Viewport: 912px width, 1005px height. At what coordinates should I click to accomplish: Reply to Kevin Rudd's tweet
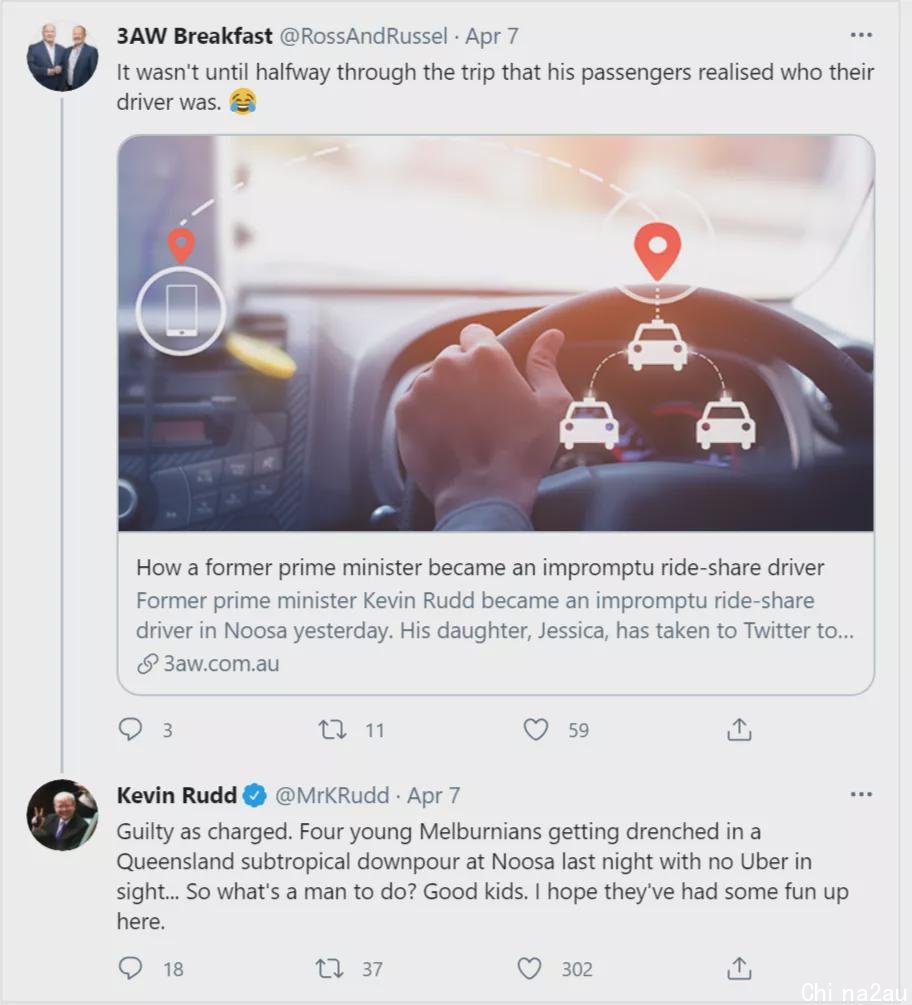pos(131,968)
